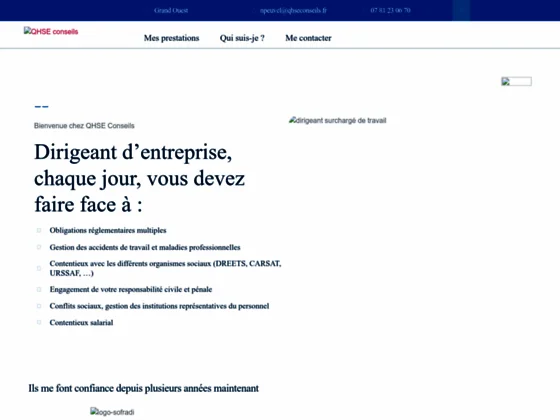Click the bullet icon beside 'Engagement de votre responsabilité'
Viewport: 560px width, 420px height.
(x=39, y=289)
